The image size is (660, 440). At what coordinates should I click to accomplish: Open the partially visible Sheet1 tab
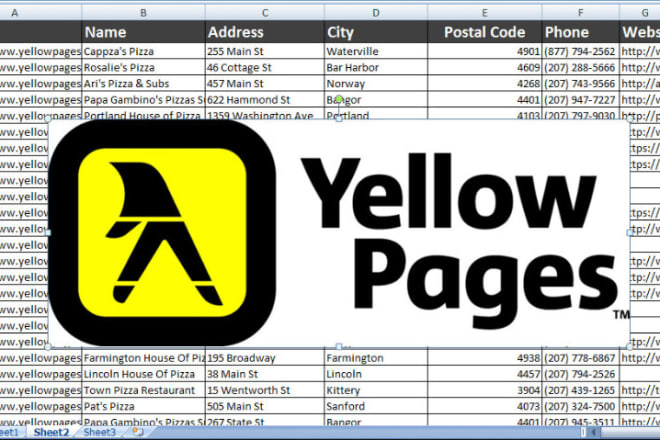tap(10, 432)
